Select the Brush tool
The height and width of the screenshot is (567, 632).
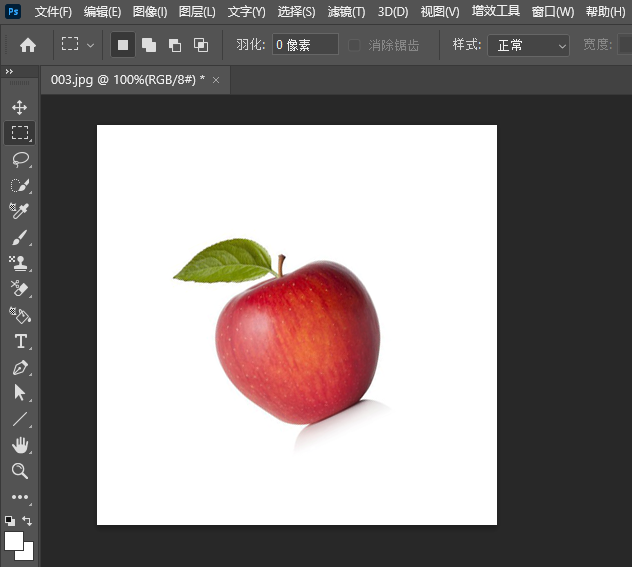click(x=19, y=237)
